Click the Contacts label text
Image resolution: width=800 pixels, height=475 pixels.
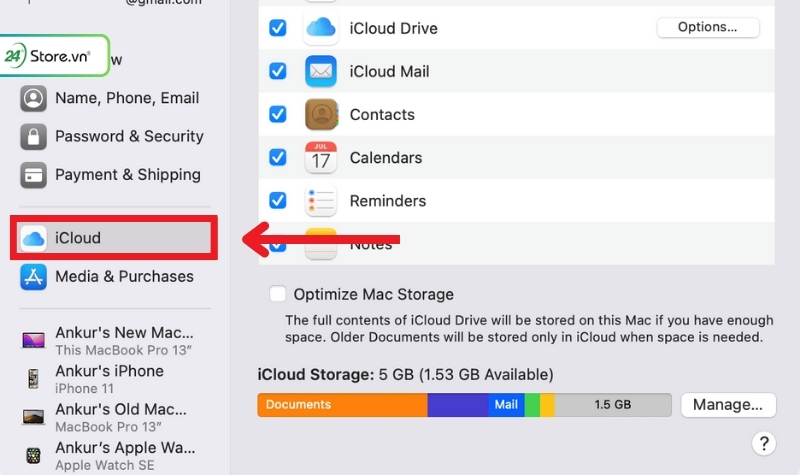382,114
